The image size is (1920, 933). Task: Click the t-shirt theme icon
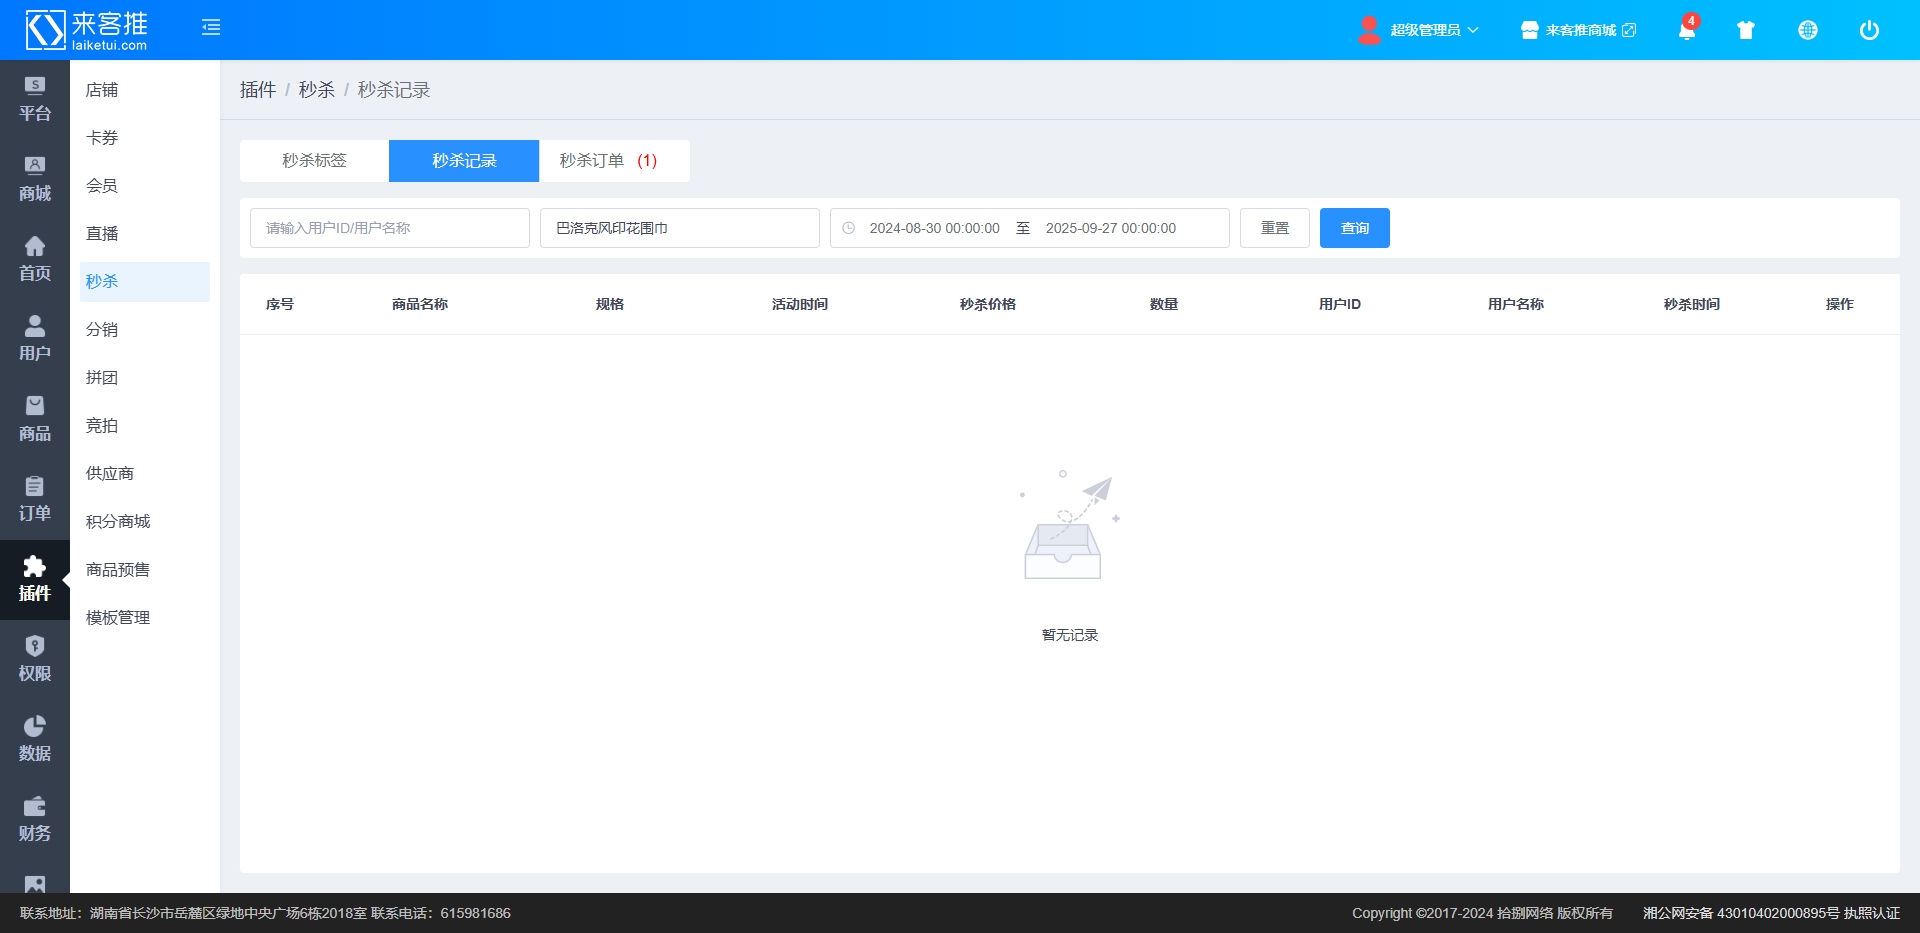point(1746,30)
